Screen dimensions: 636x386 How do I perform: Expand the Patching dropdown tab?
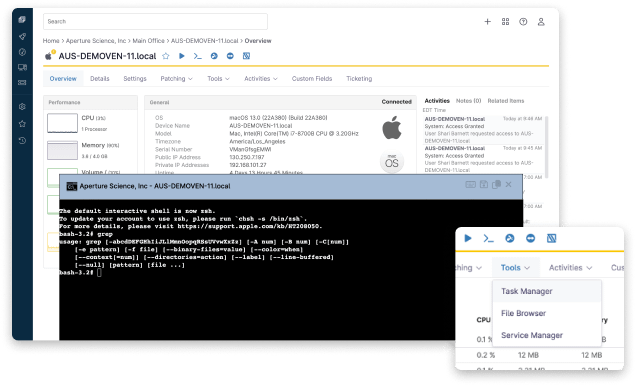pyautogui.click(x=176, y=79)
